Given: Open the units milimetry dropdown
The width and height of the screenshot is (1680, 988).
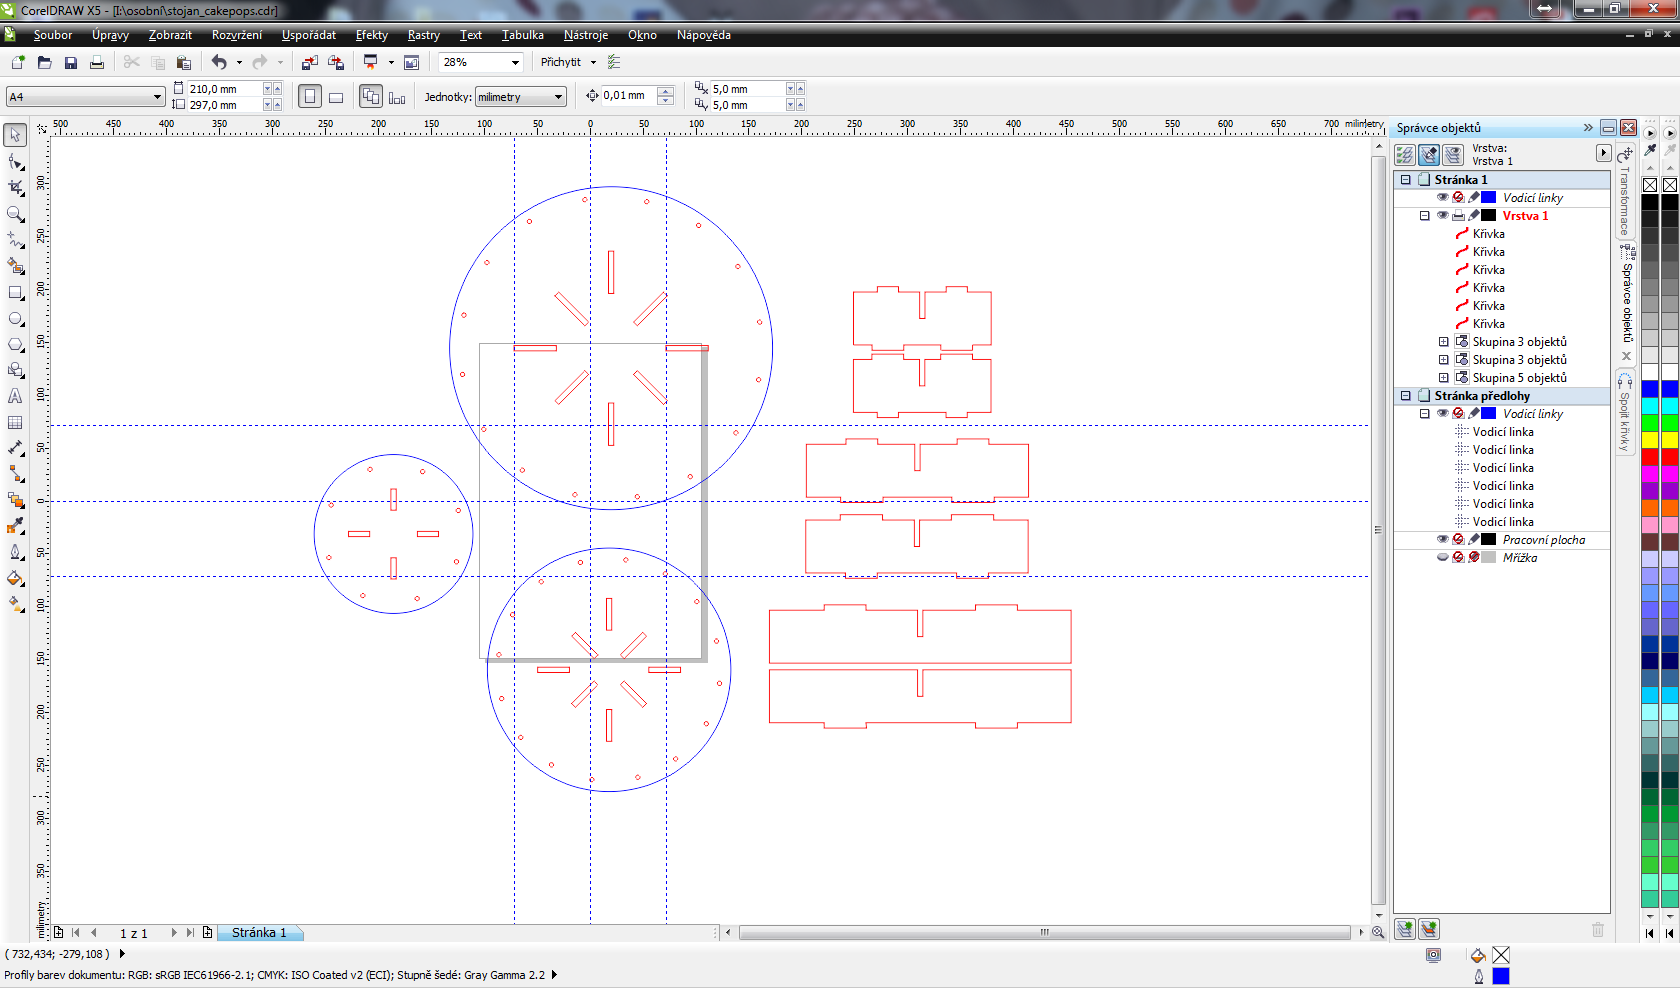Looking at the screenshot, I should point(558,97).
